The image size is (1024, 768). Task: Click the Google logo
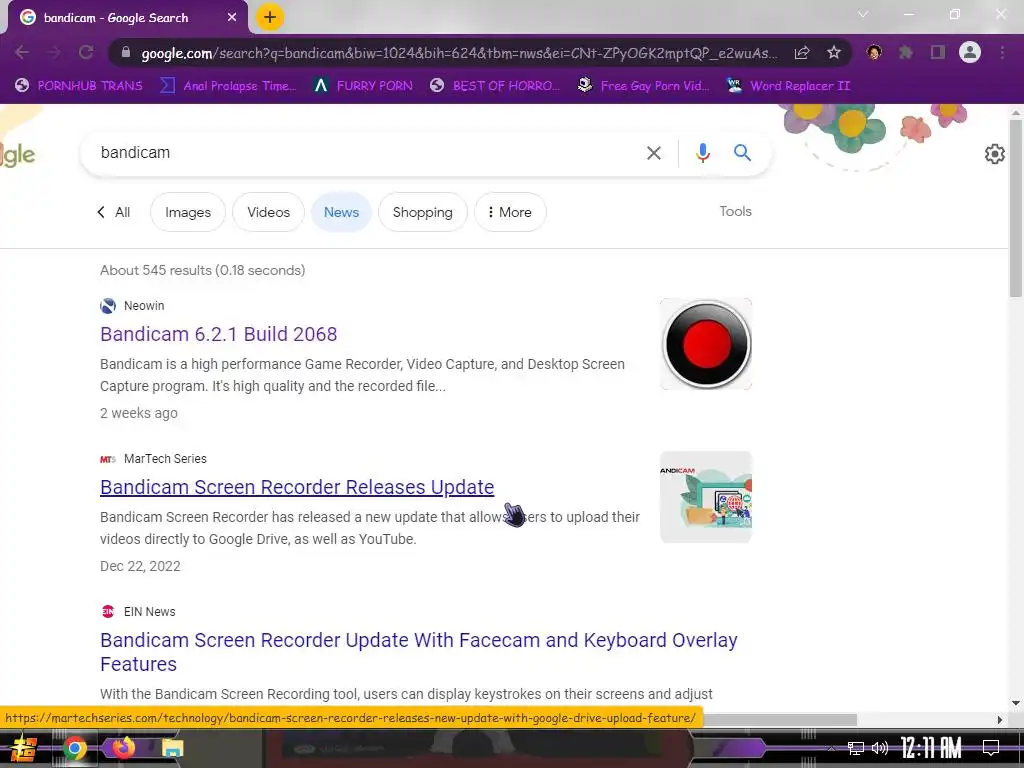pyautogui.click(x=18, y=155)
